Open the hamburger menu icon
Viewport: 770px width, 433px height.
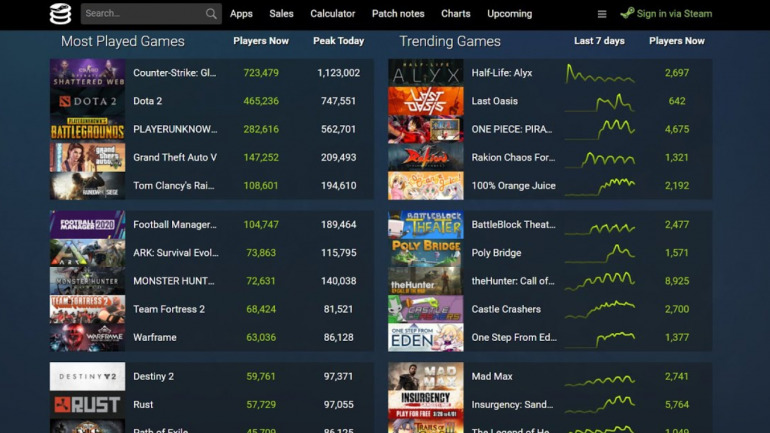(602, 14)
